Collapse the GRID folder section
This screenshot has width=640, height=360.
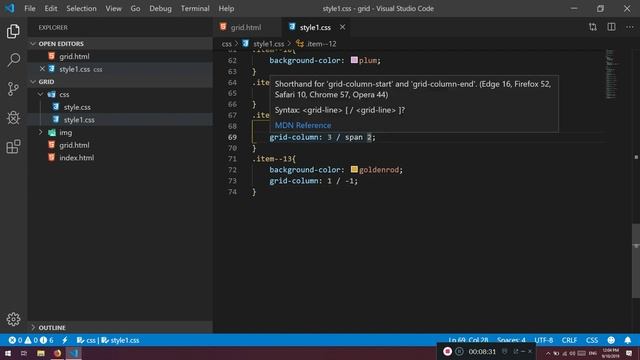[x=33, y=82]
